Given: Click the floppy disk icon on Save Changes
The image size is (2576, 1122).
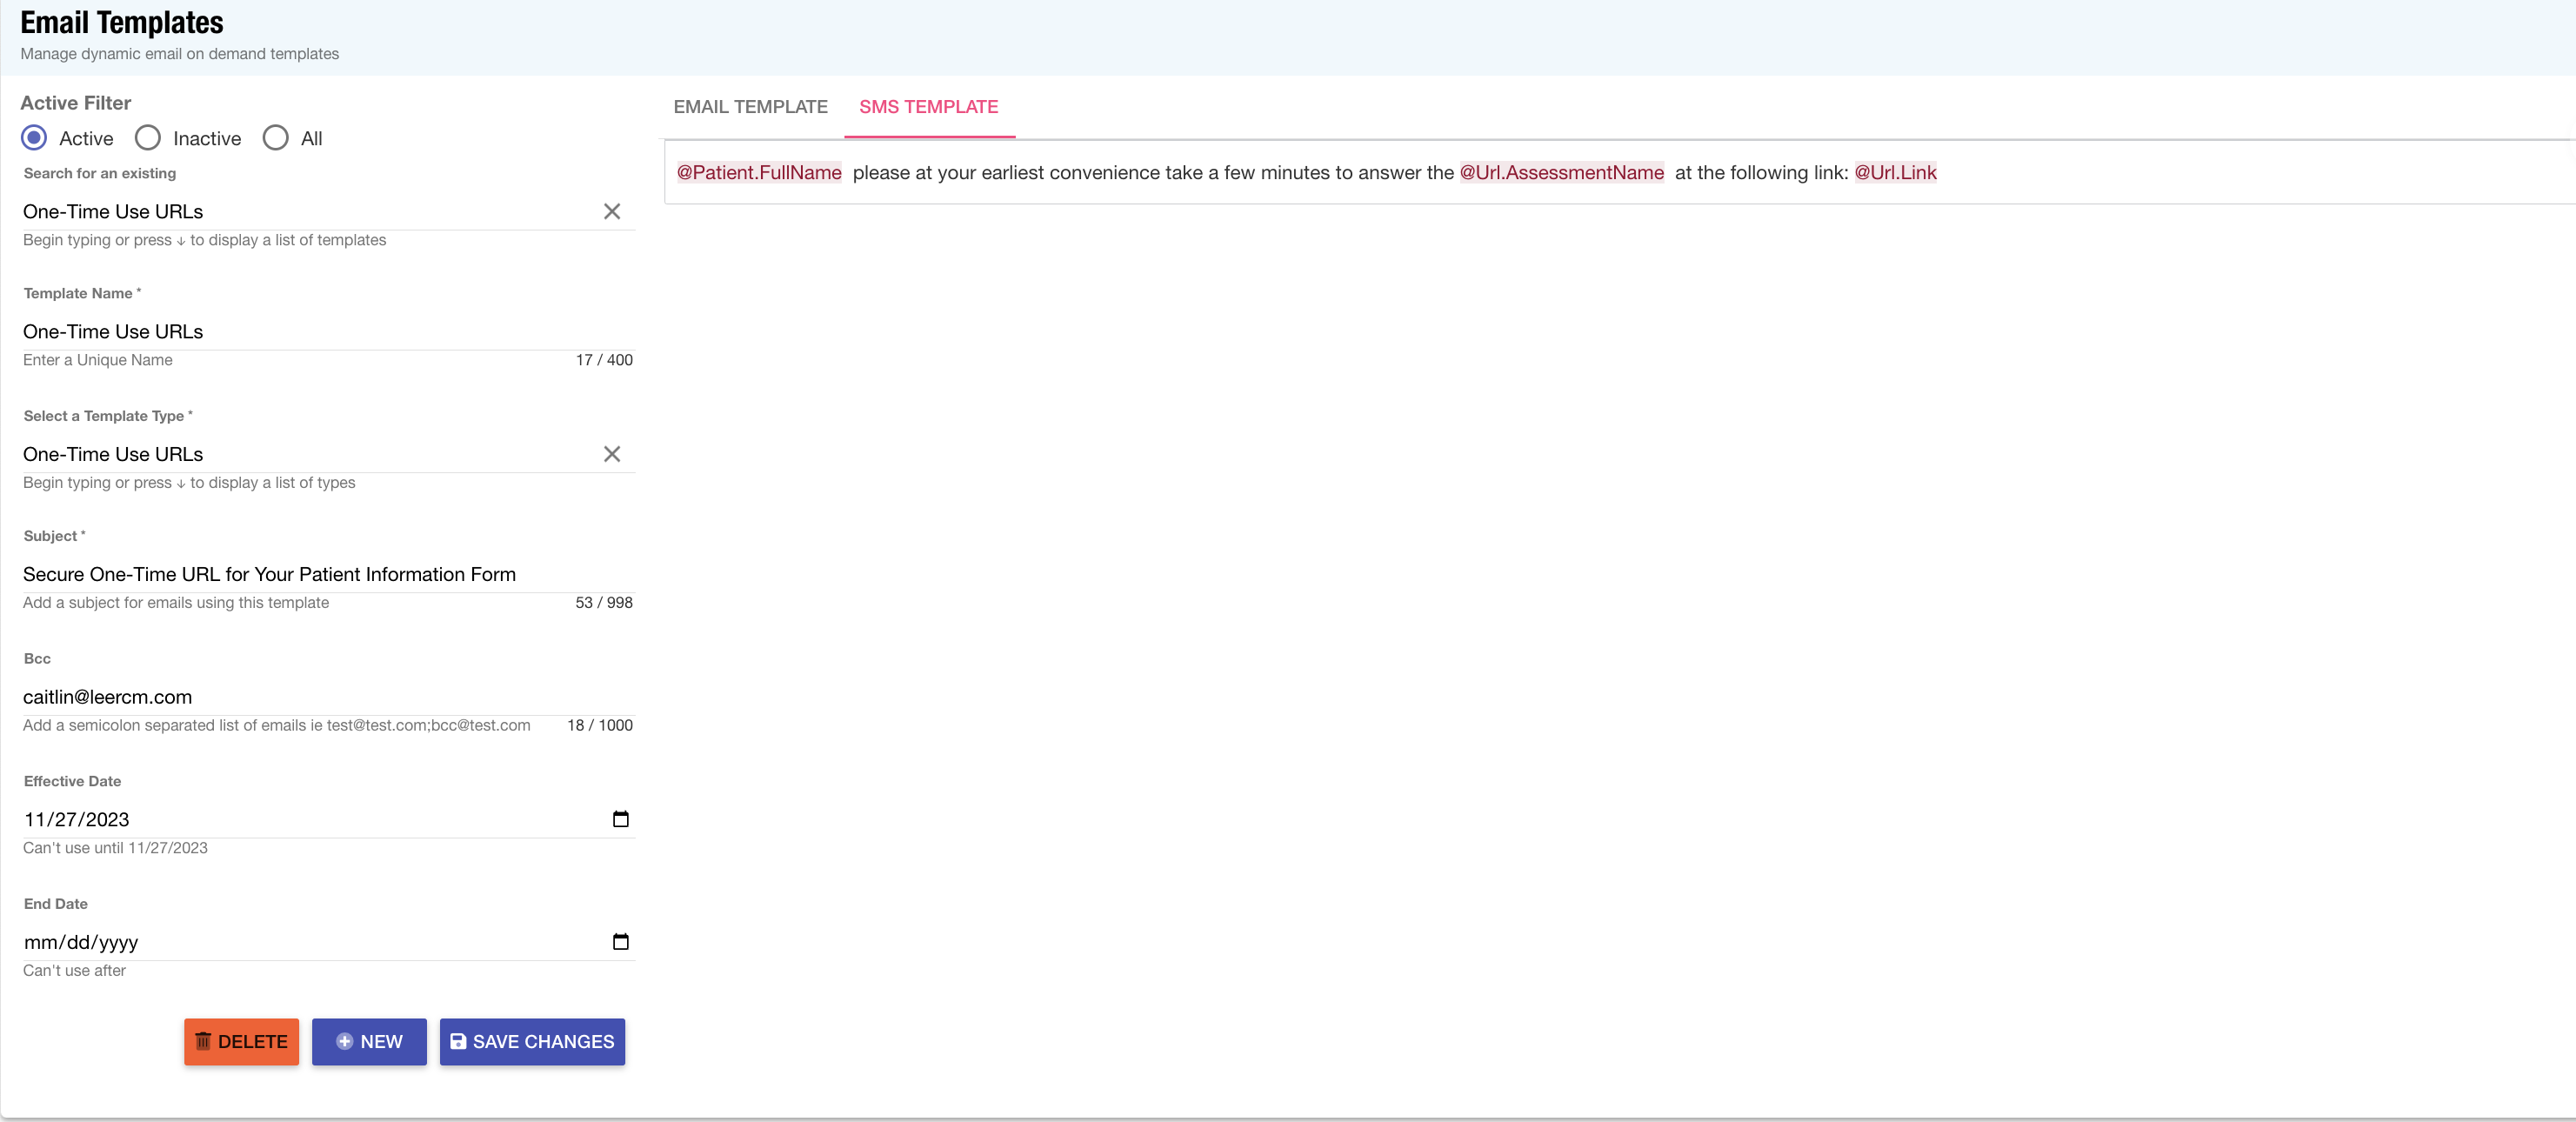Looking at the screenshot, I should 458,1041.
